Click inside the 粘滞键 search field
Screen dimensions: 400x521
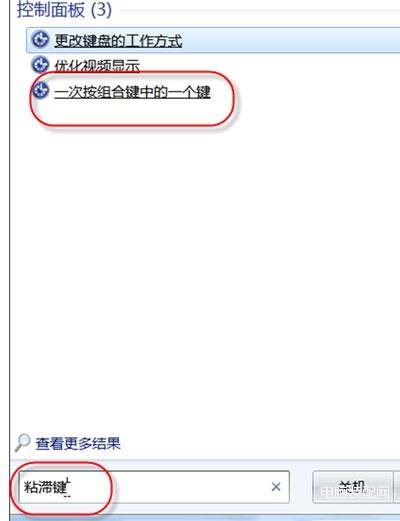tap(154, 487)
